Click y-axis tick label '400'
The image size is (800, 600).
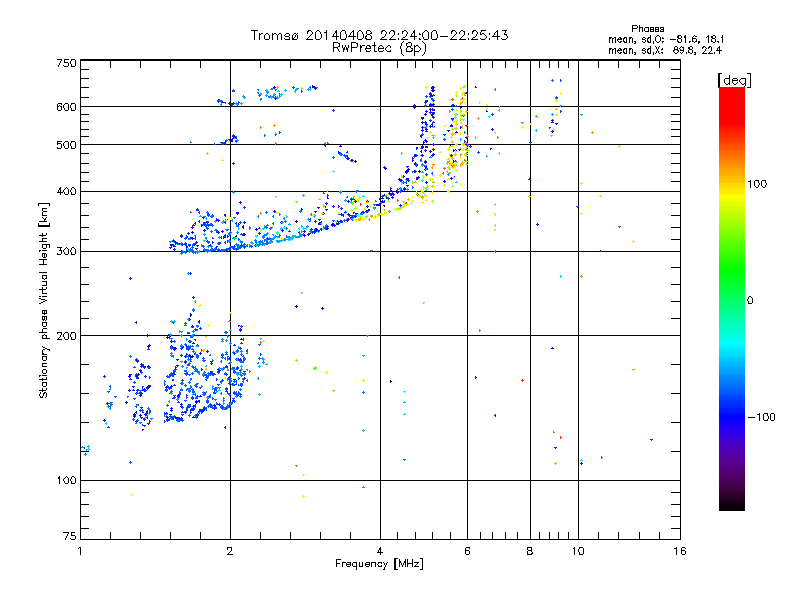(66, 191)
